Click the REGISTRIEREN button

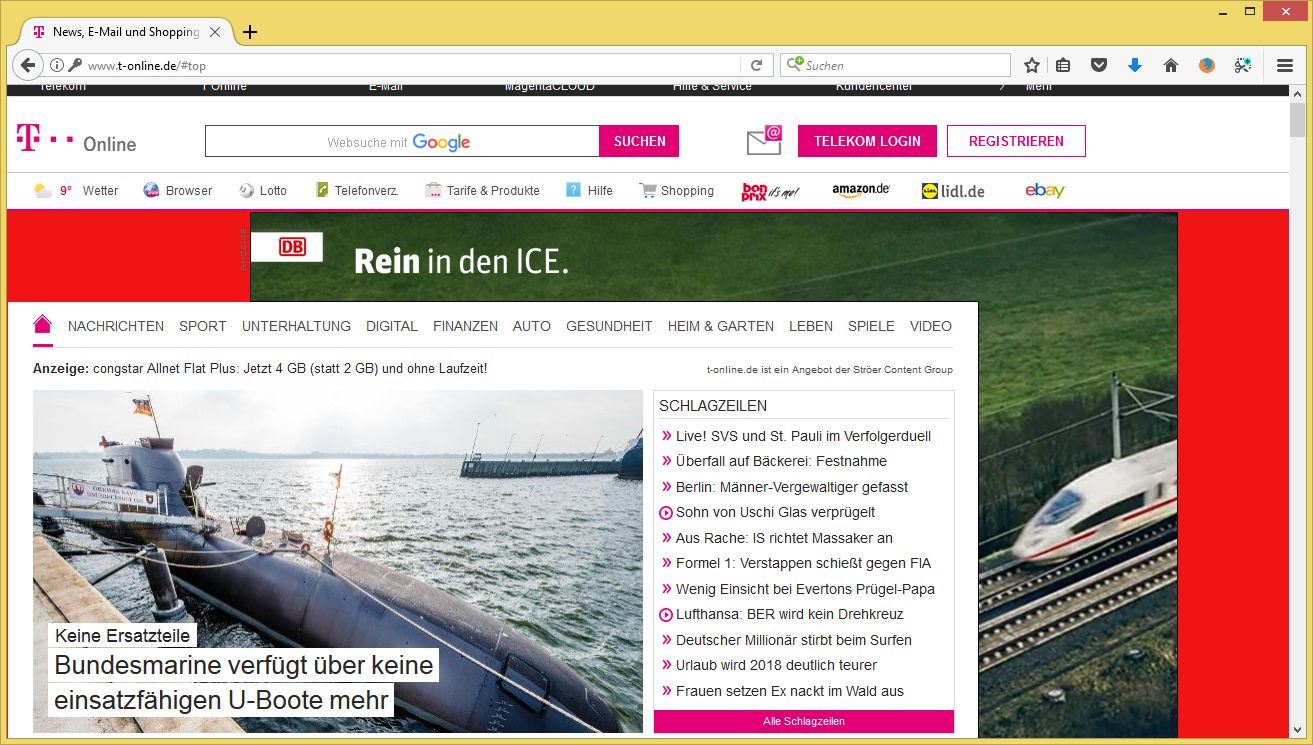coord(1016,141)
